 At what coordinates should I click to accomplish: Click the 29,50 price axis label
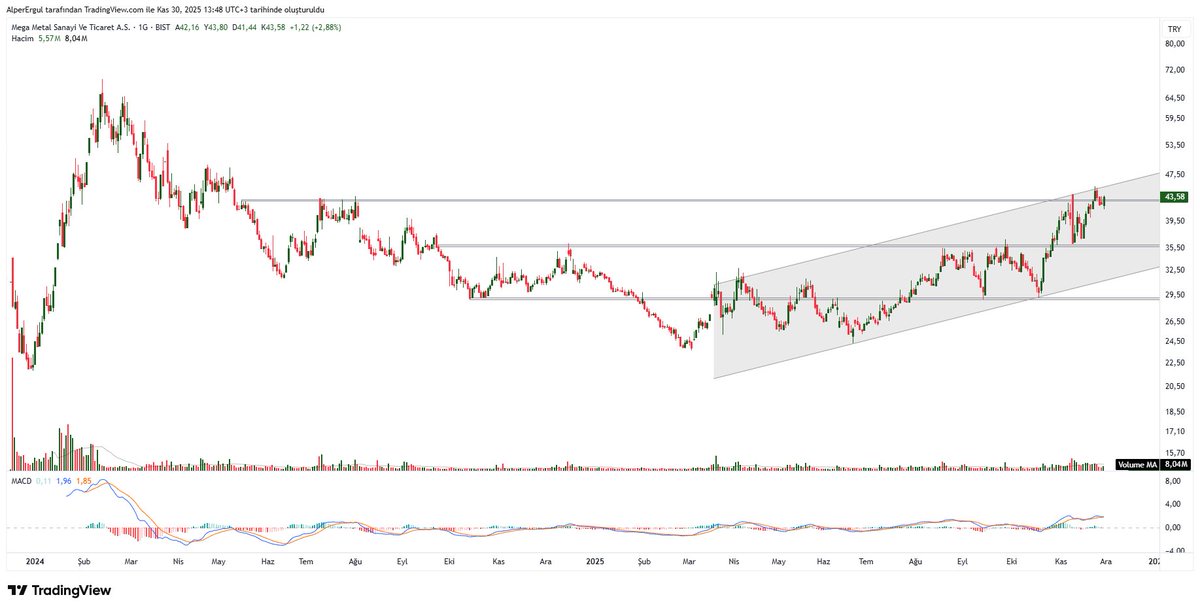[x=1174, y=294]
